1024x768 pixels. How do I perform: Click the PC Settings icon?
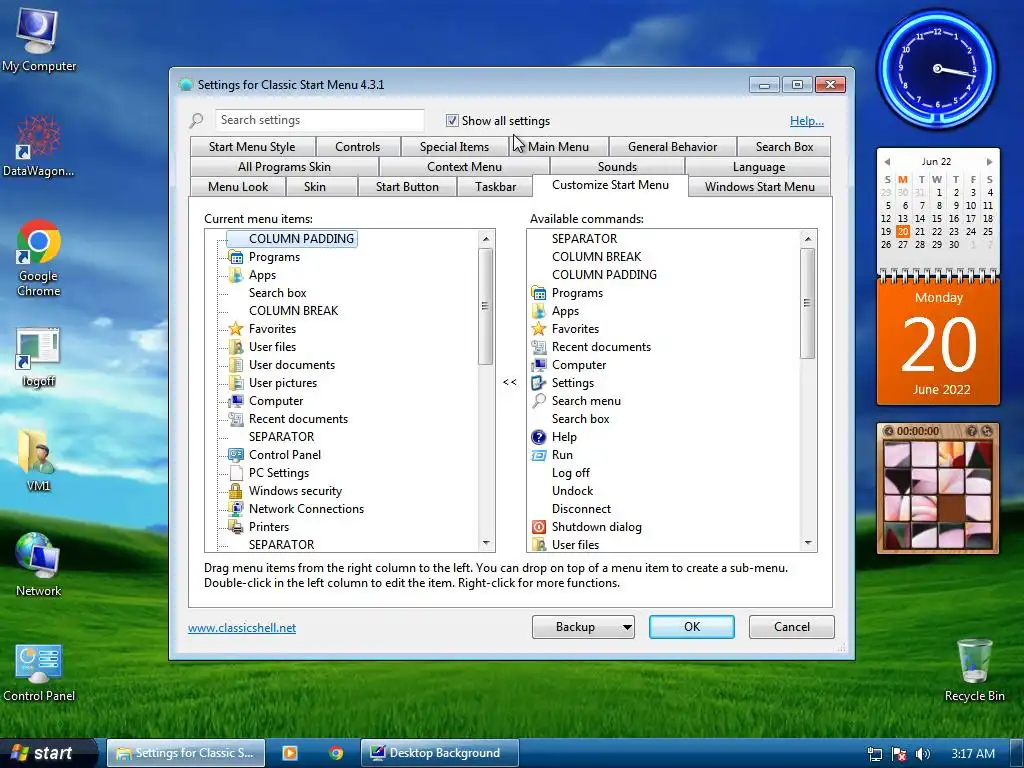pos(236,473)
